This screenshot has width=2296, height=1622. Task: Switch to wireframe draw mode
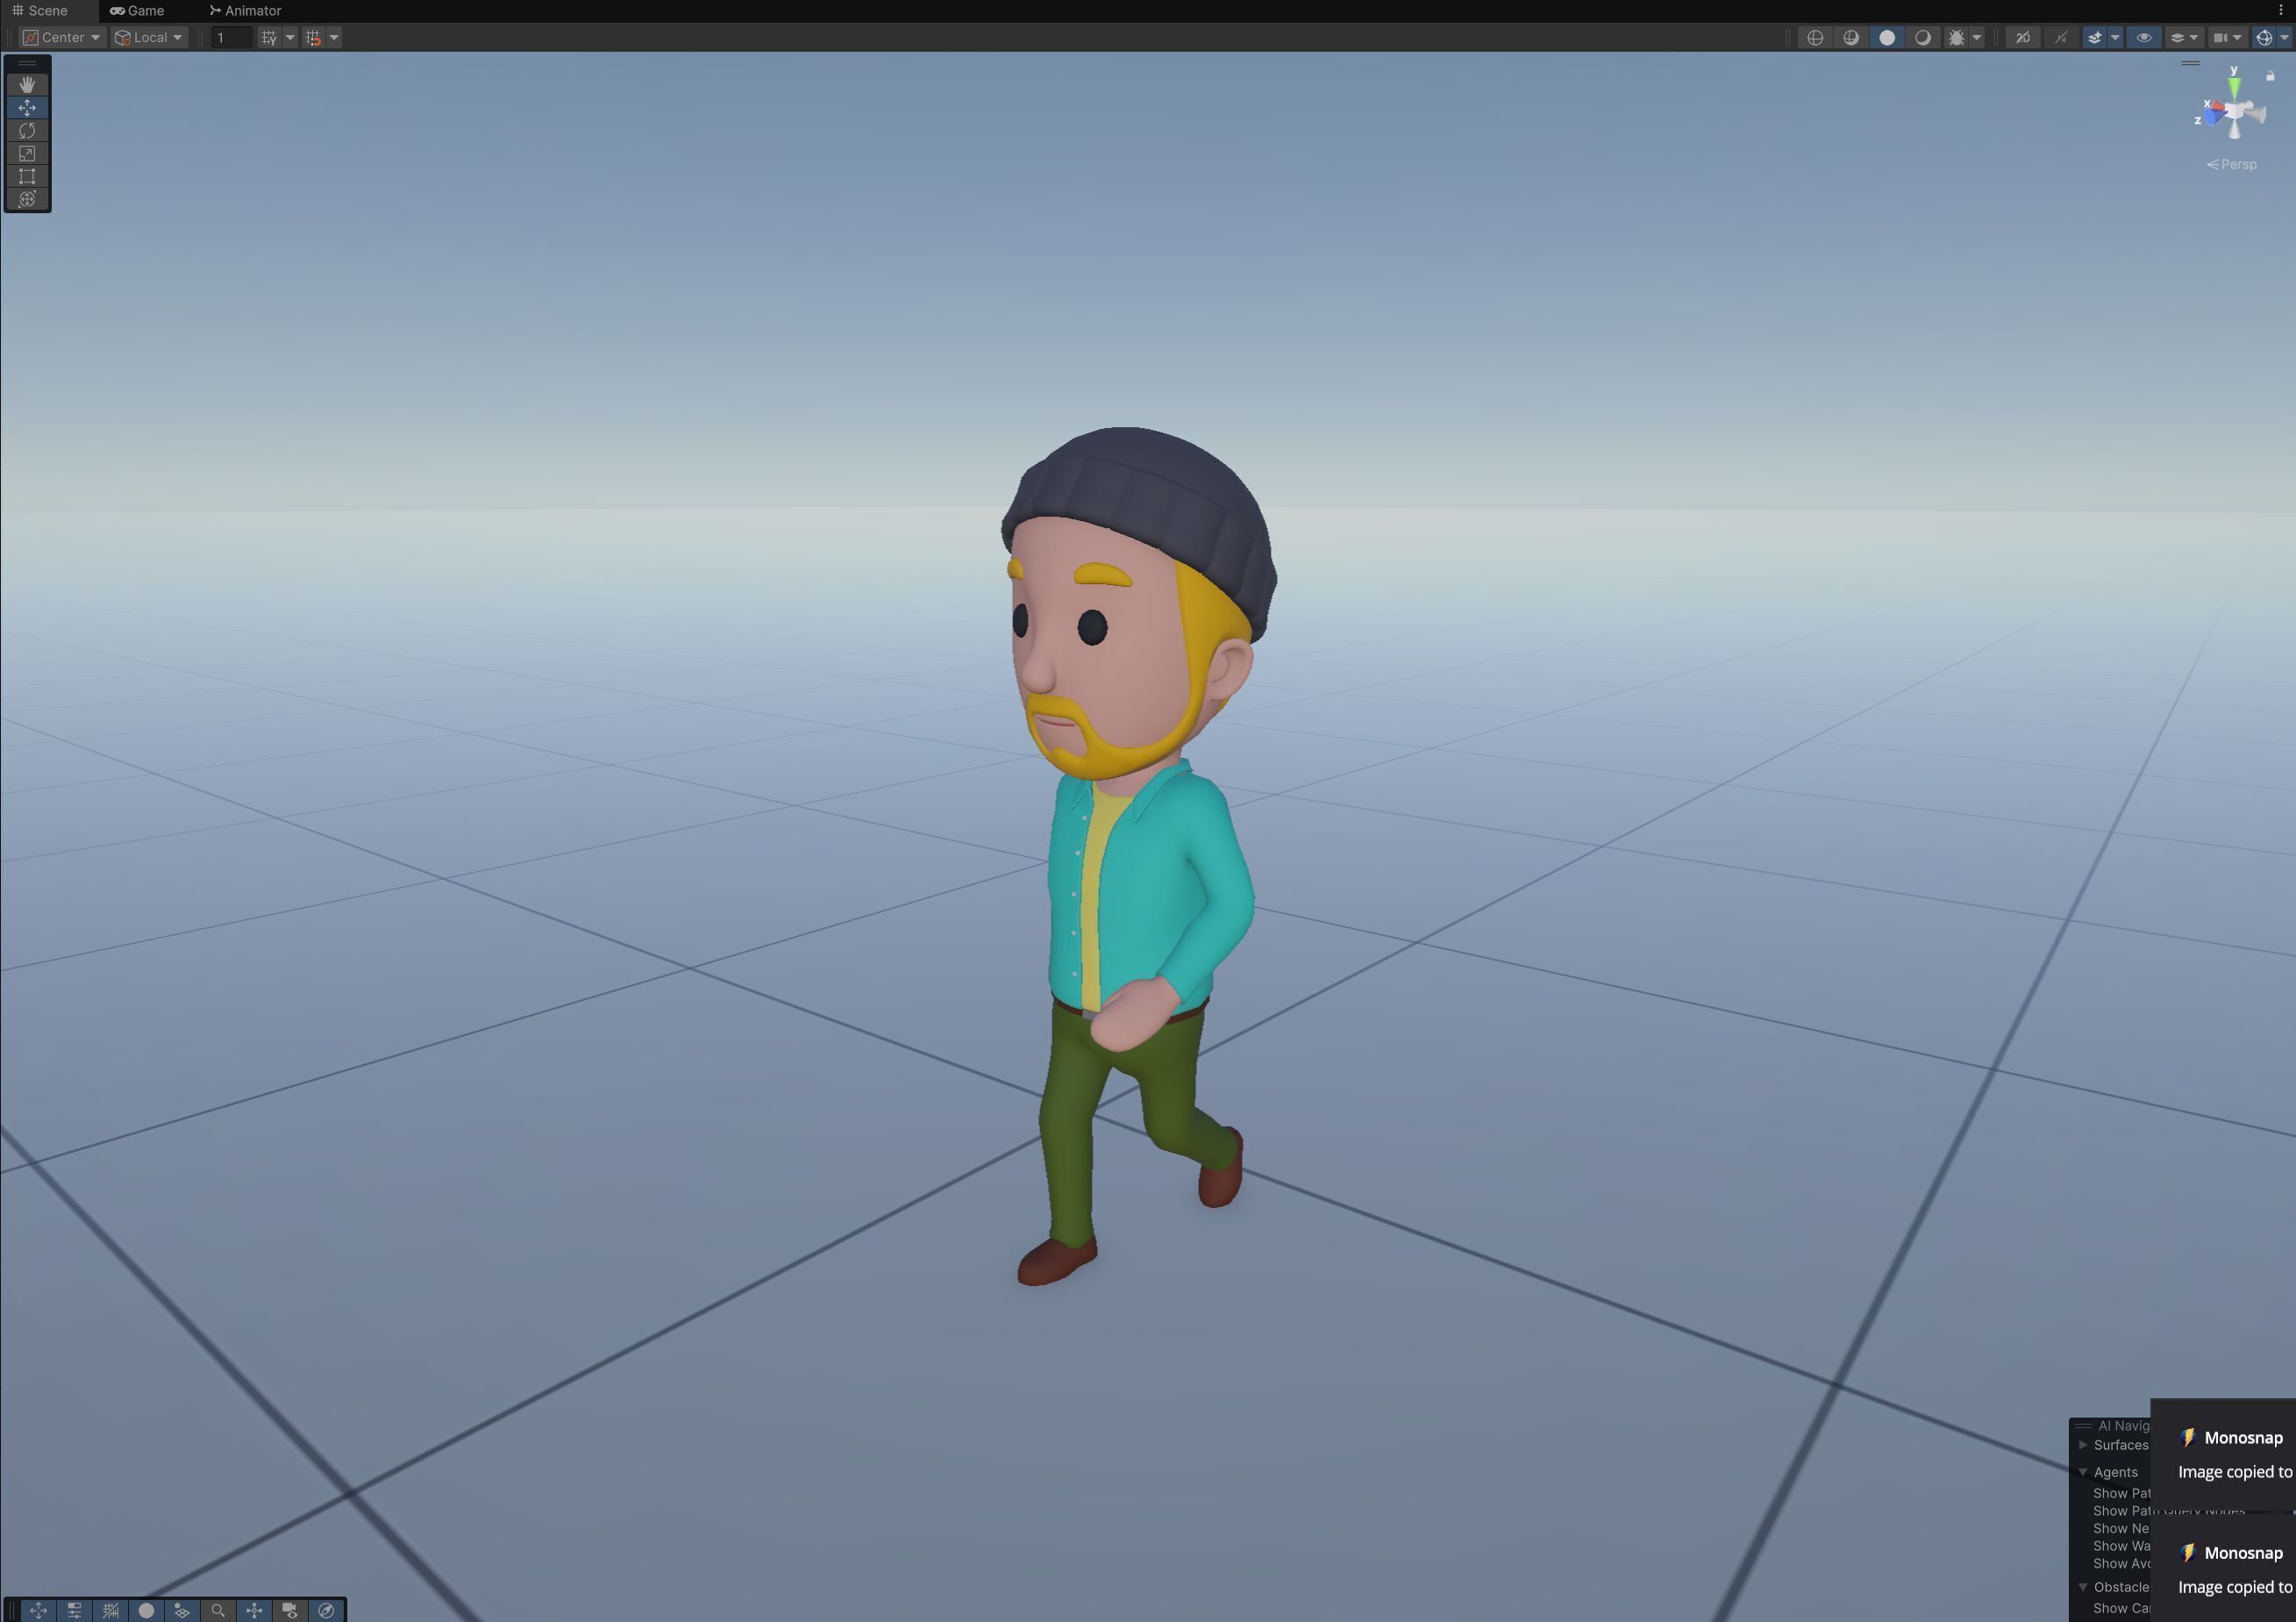1815,37
